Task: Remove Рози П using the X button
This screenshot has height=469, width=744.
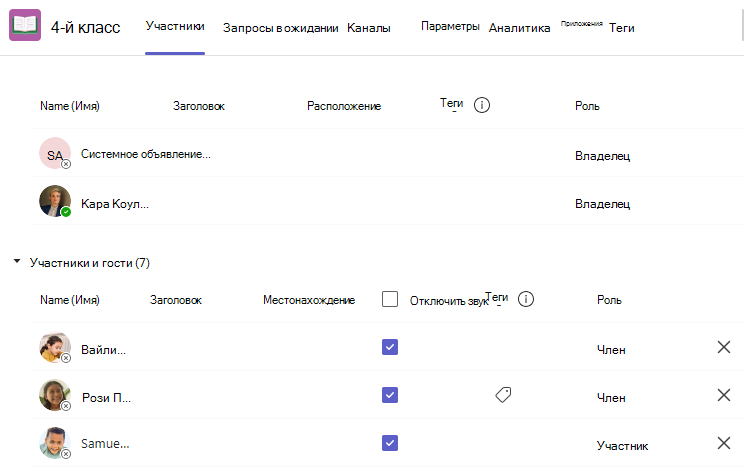Action: click(x=724, y=395)
